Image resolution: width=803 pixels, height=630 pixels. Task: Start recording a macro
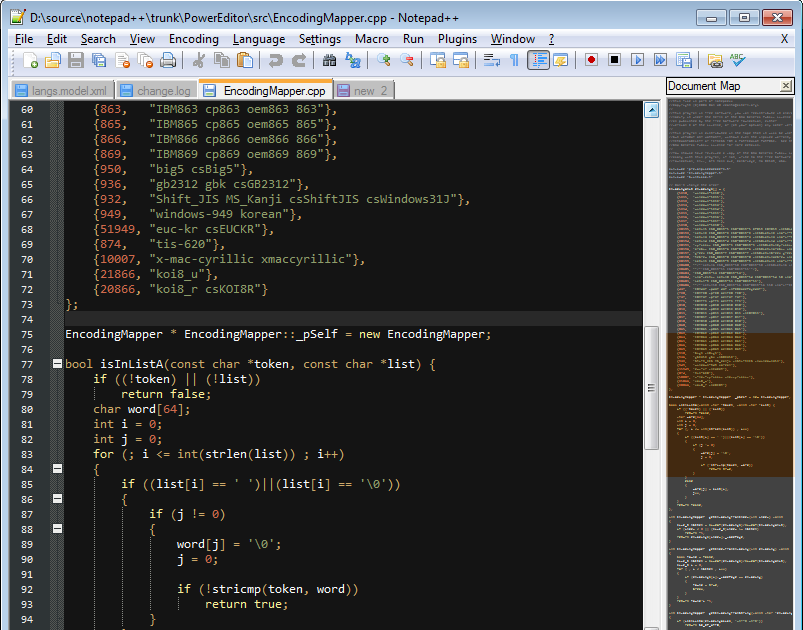[x=589, y=59]
